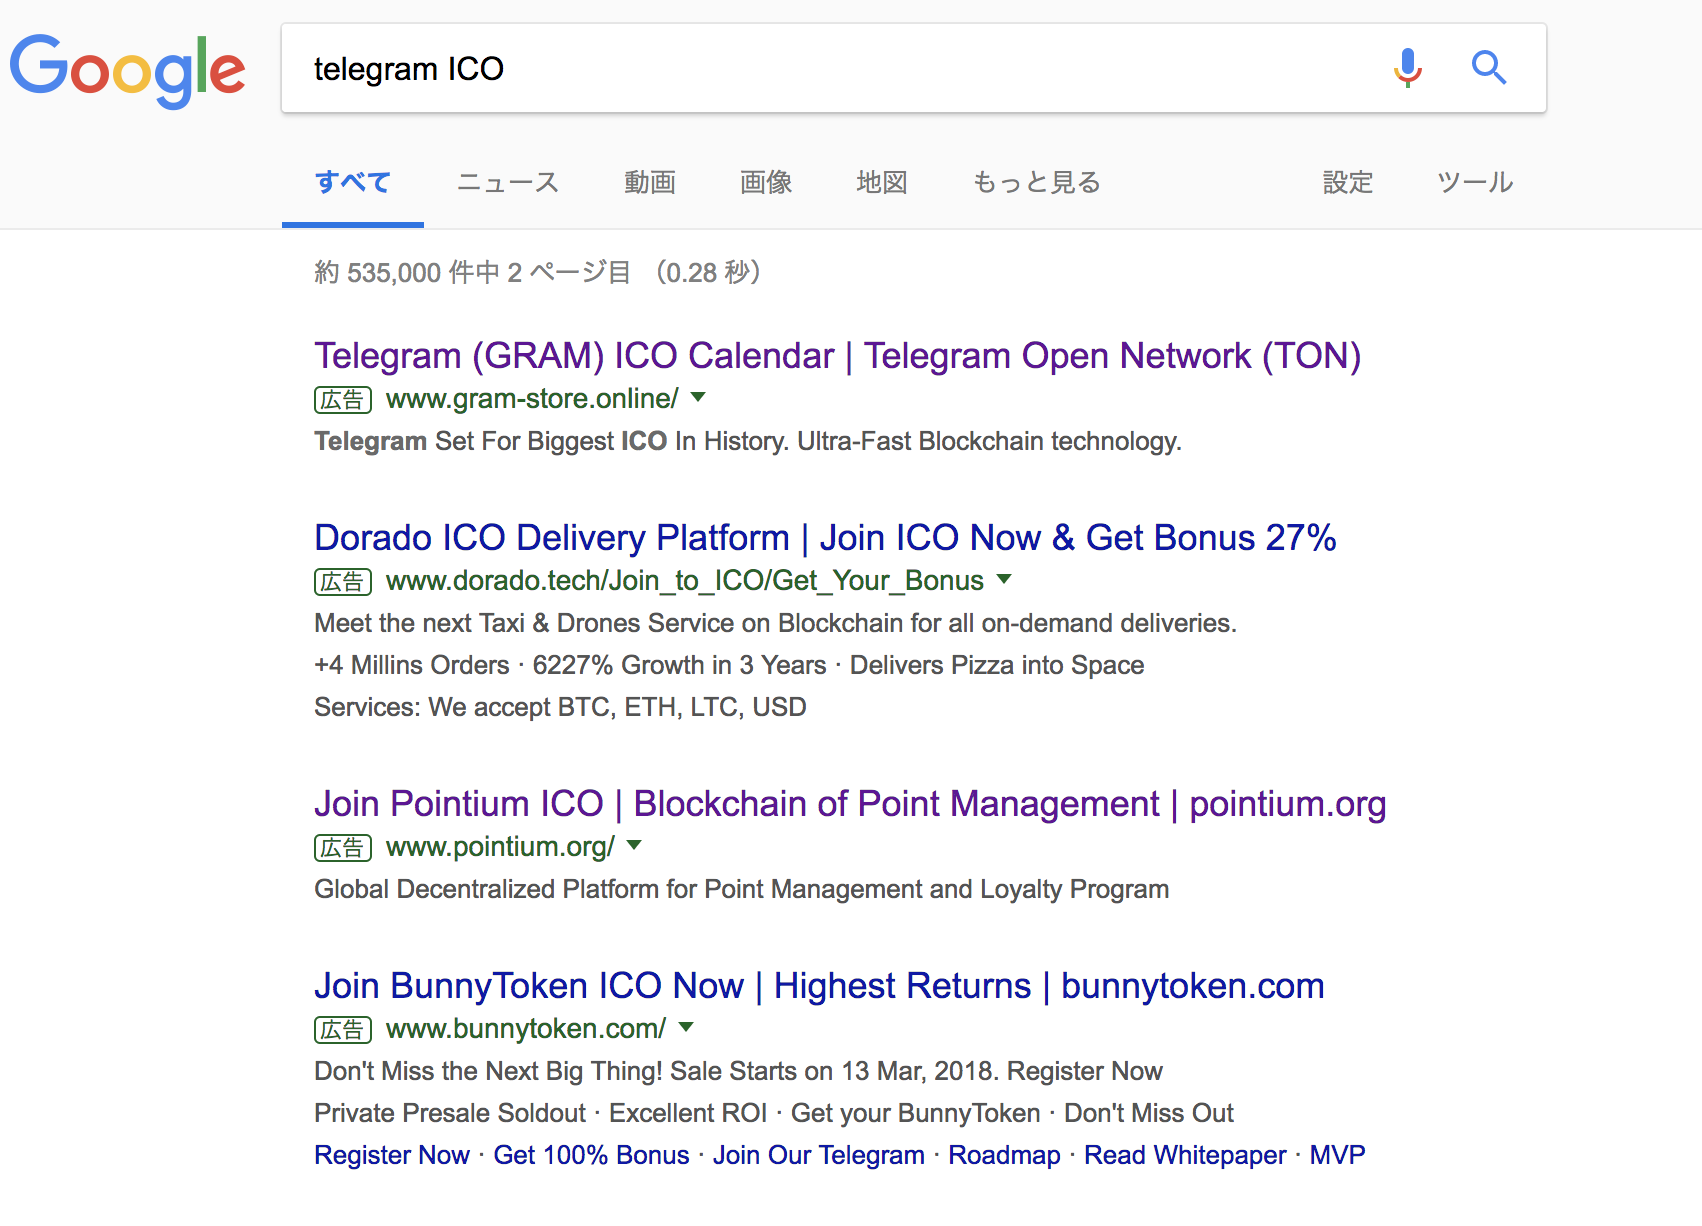Click the result count text 約 535,000 件中

click(407, 272)
